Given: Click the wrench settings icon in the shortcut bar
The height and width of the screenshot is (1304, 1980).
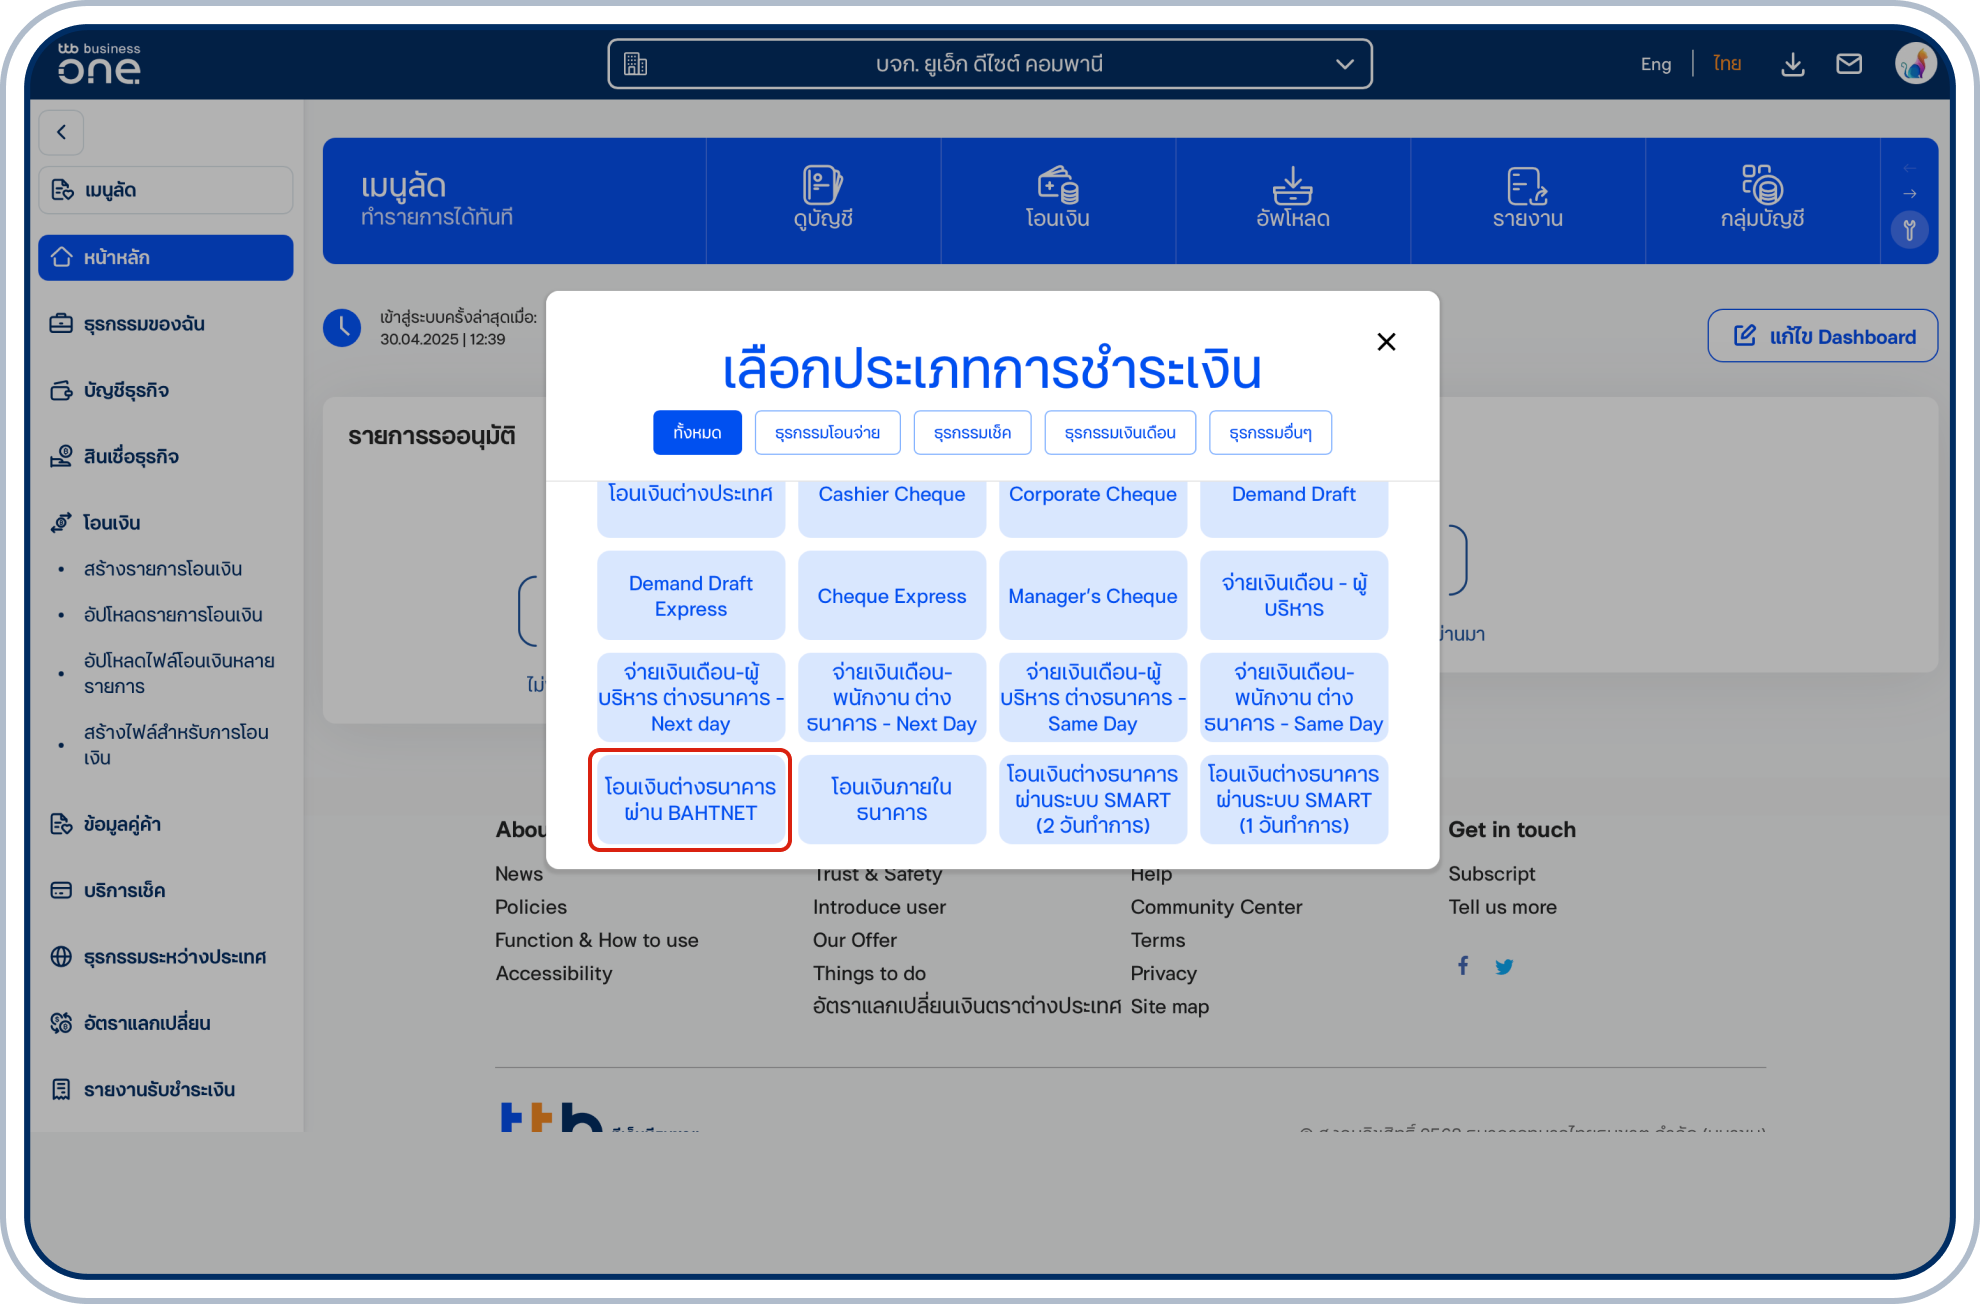Looking at the screenshot, I should [x=1909, y=230].
